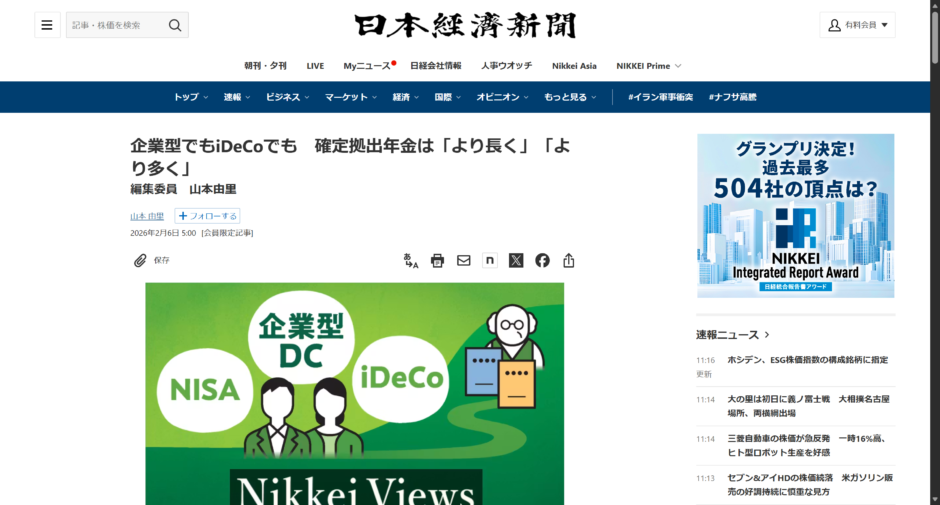Click the user account silhouette icon
The image size is (940, 505).
[834, 25]
